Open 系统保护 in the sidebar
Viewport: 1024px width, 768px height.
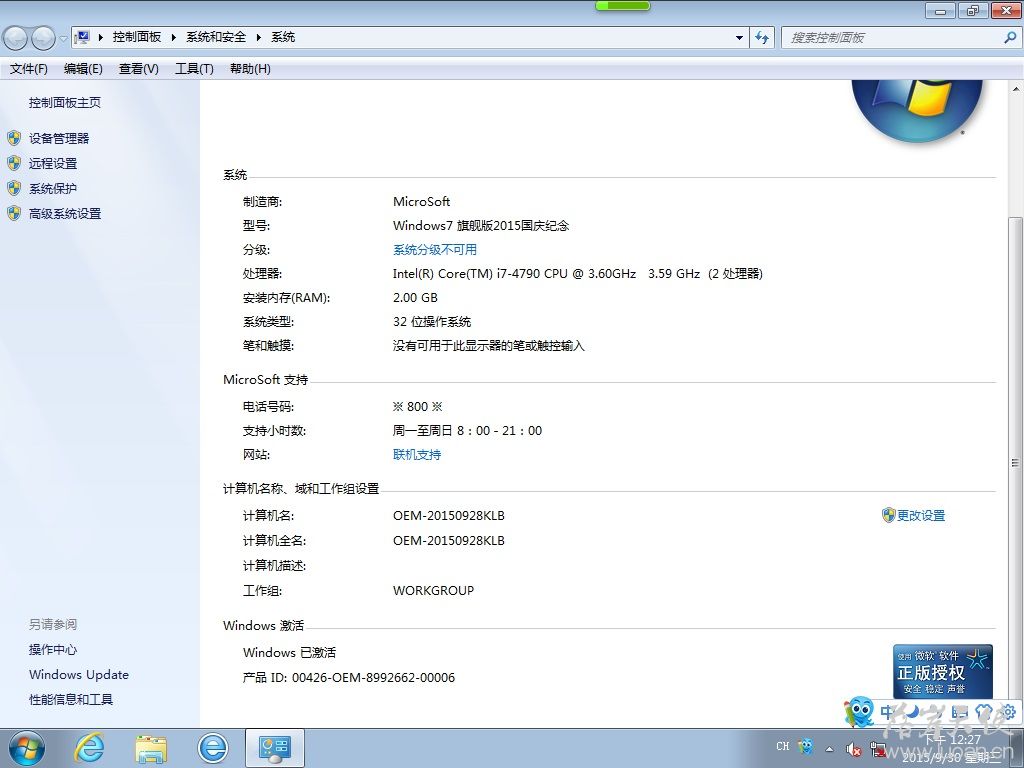click(53, 189)
